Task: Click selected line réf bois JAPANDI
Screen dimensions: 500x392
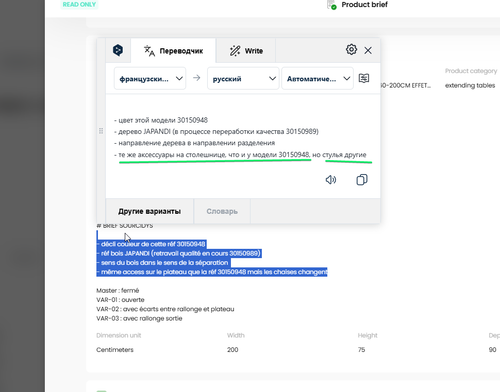Action: click(x=180, y=253)
